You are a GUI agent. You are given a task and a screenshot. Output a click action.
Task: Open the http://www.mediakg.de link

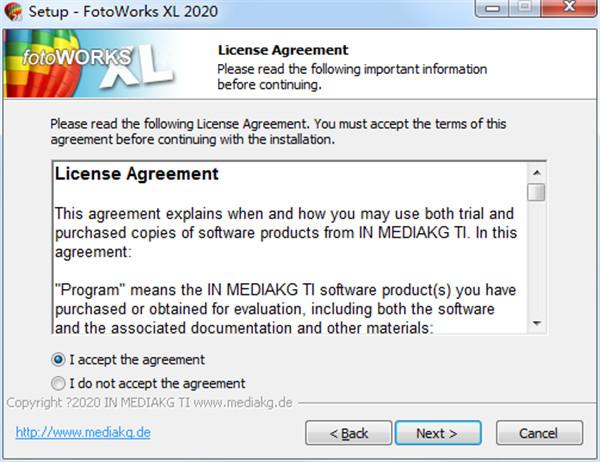(x=83, y=432)
